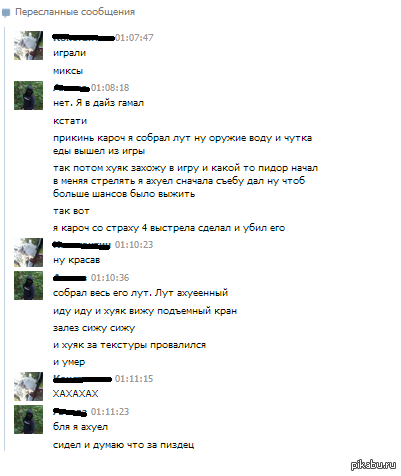Viewport: 401px width, 476px height.
Task: Click the 01:07:47 message timestamp
Action: [134, 38]
